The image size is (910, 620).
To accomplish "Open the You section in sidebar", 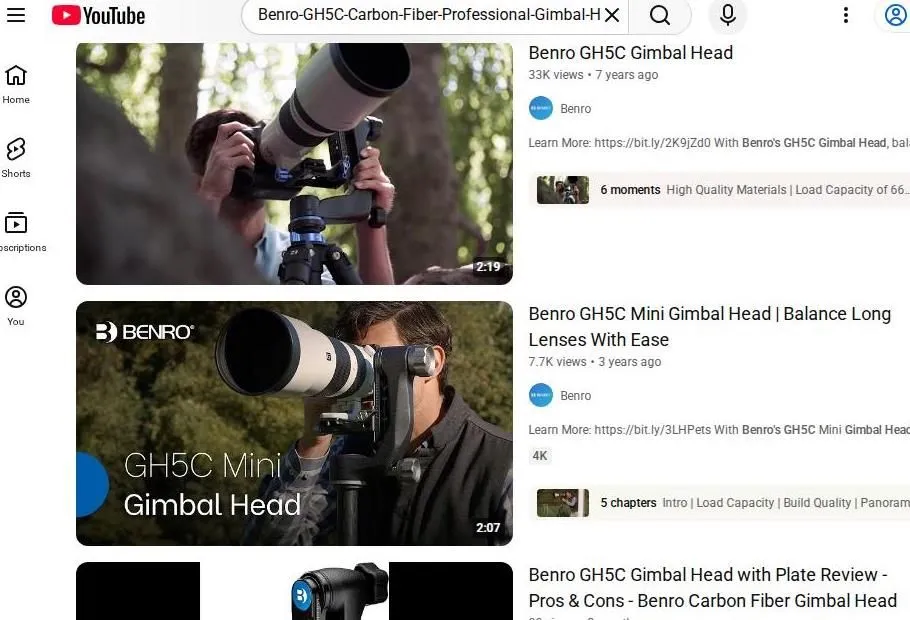I will pos(16,306).
